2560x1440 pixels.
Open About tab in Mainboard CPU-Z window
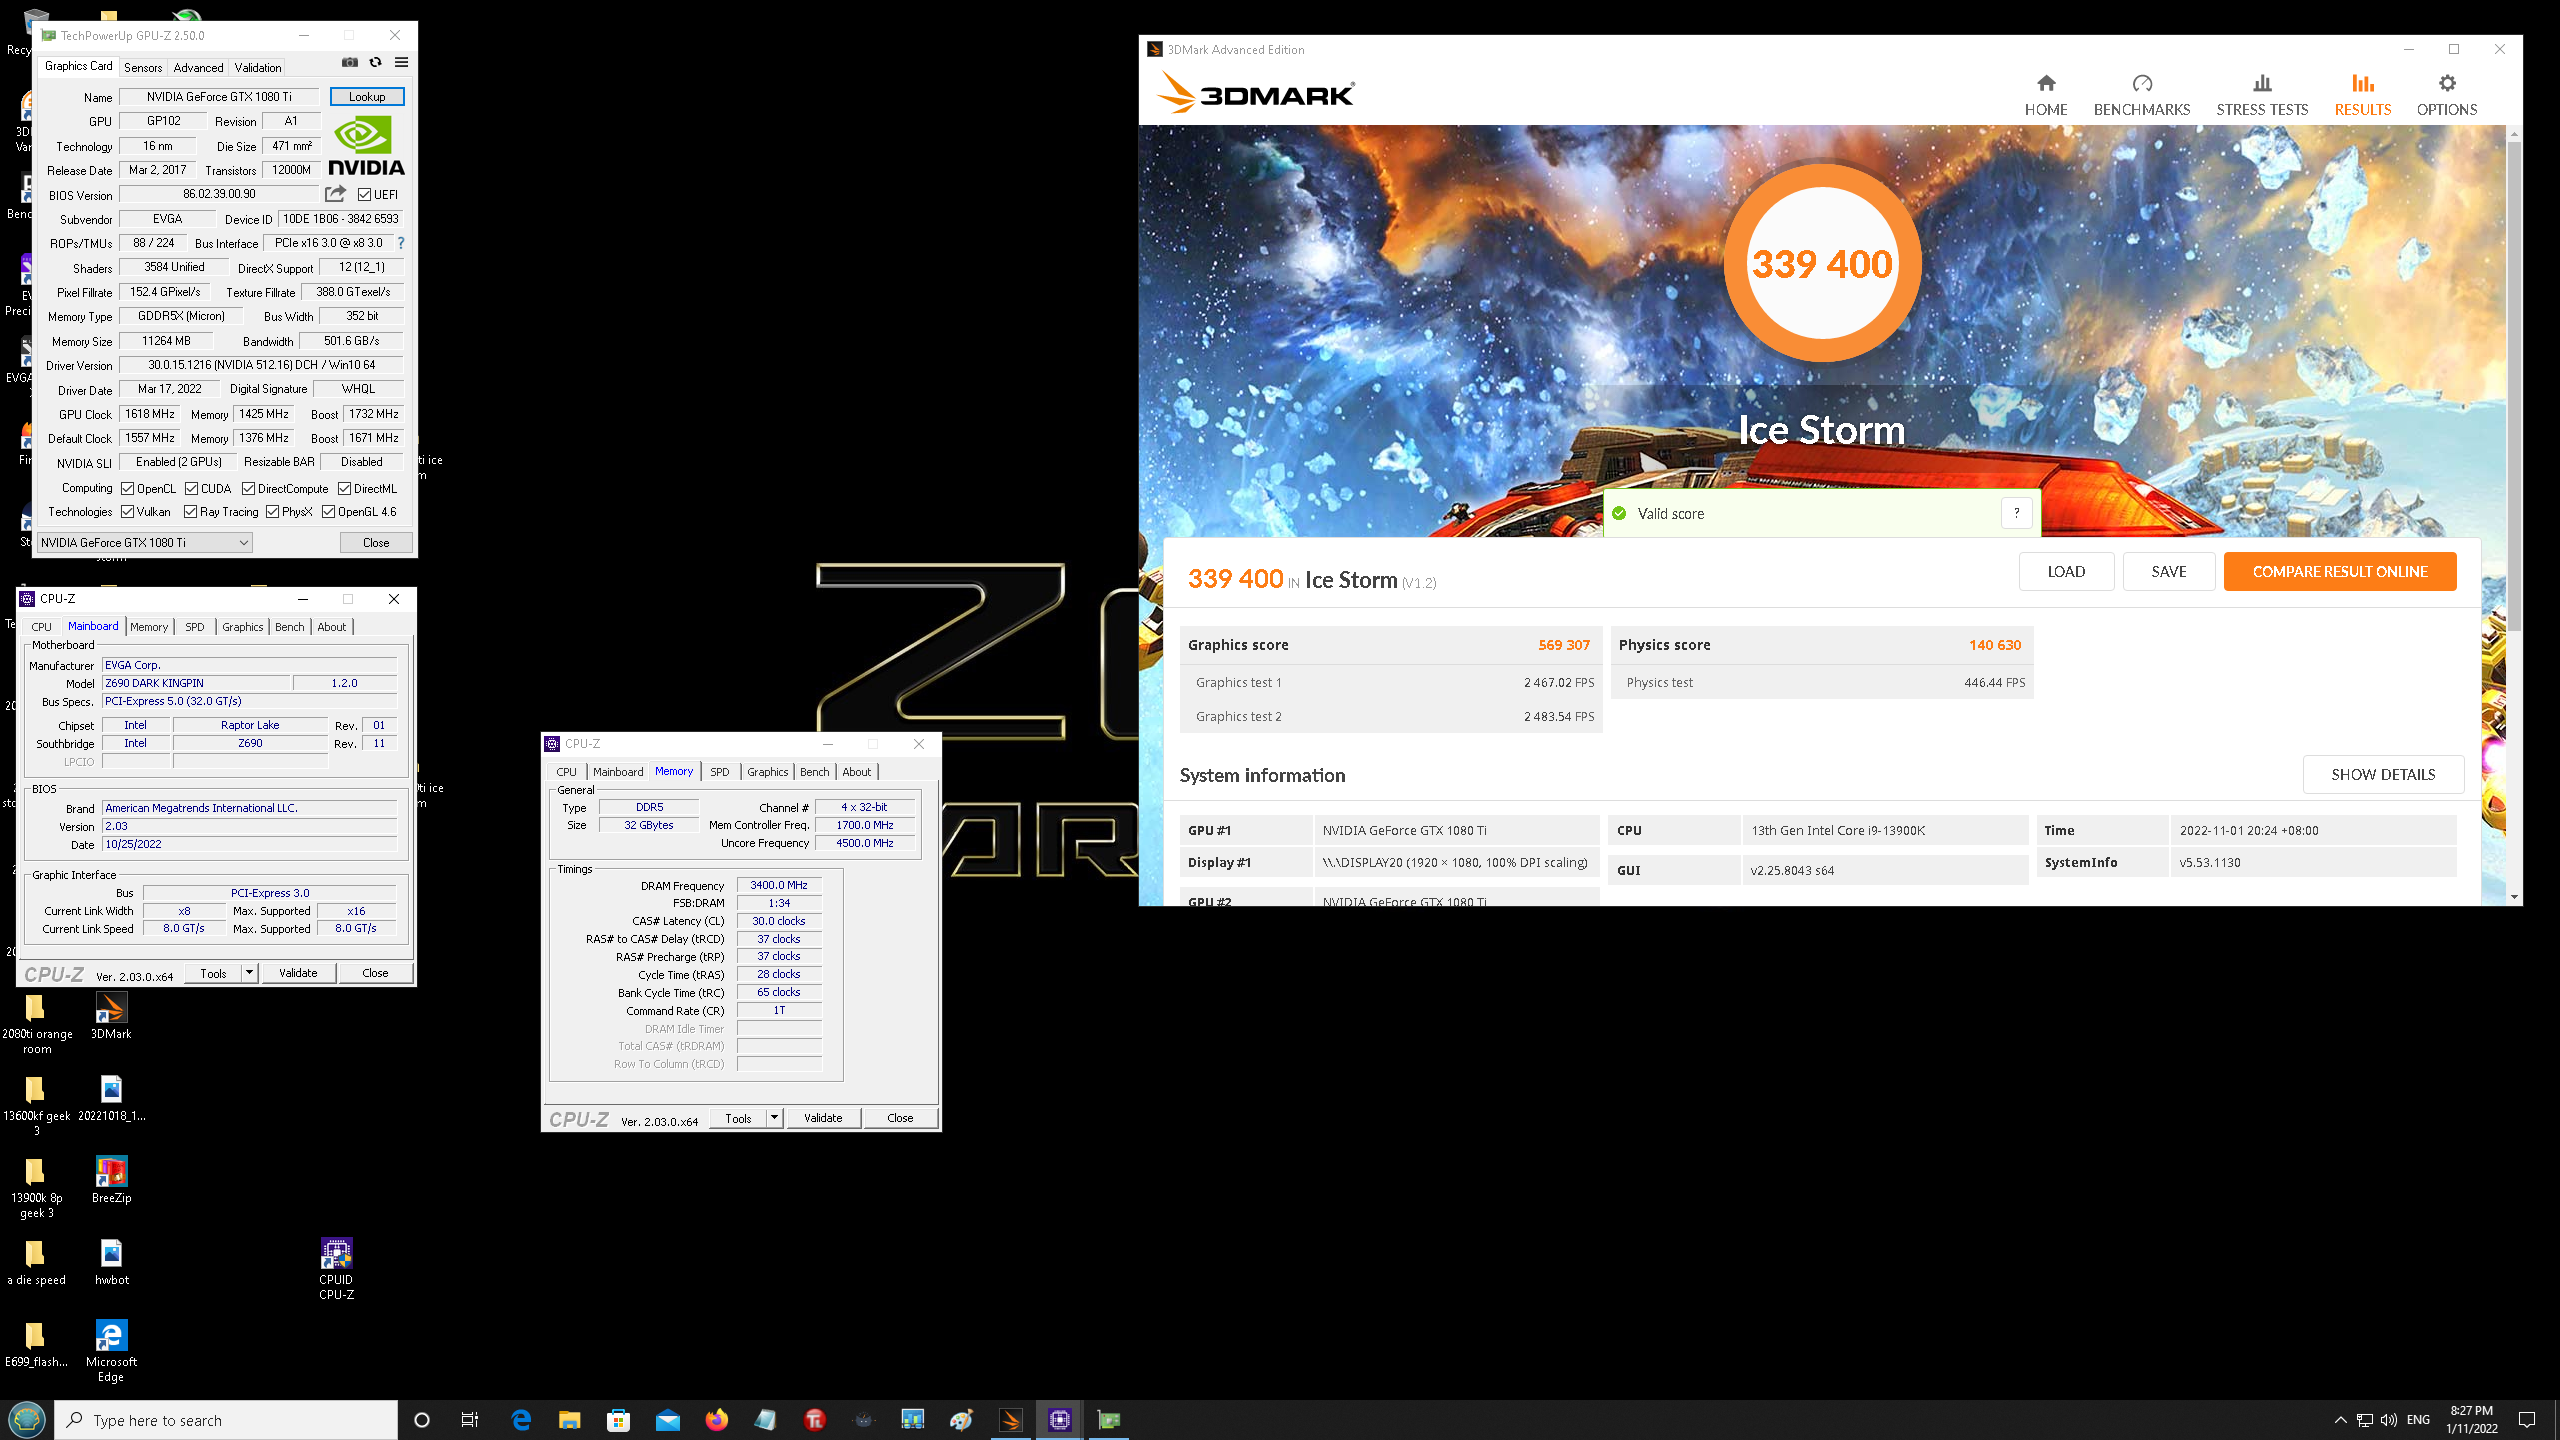332,627
